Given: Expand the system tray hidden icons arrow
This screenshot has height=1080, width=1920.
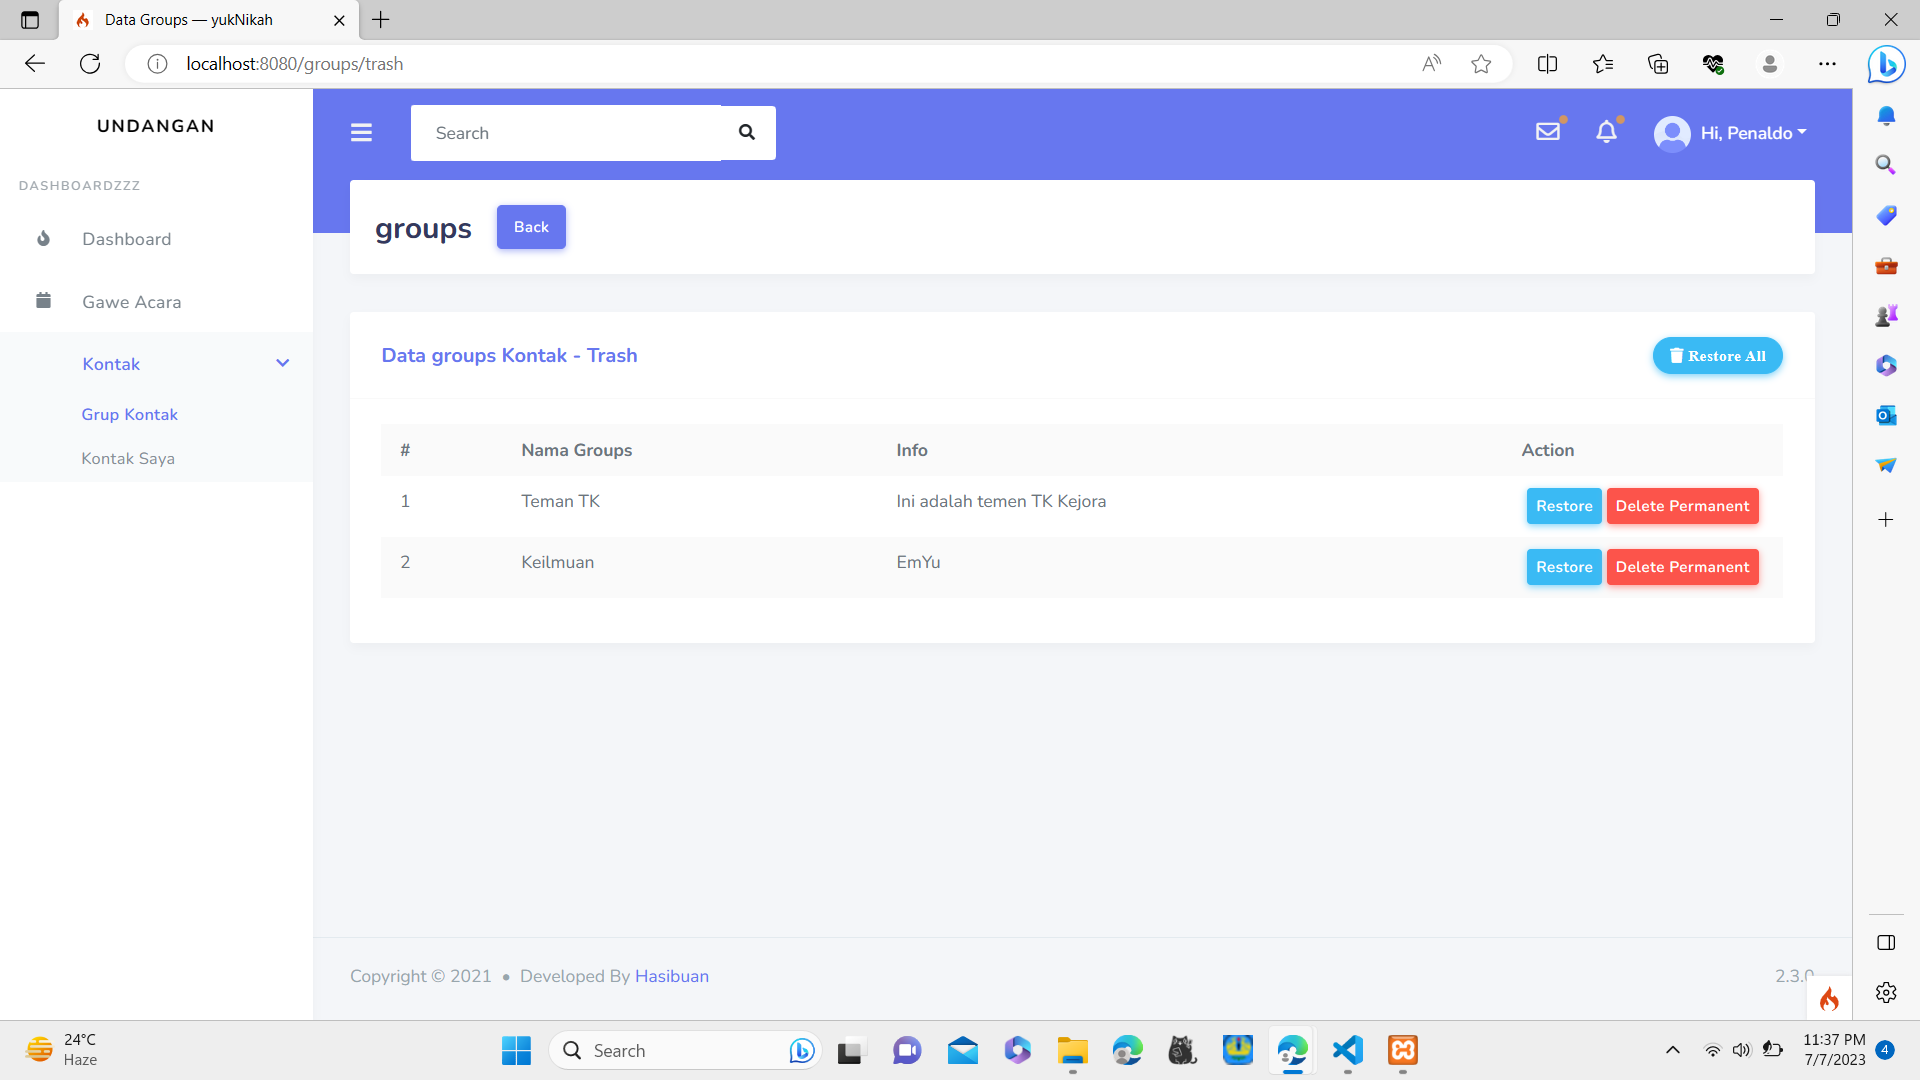Looking at the screenshot, I should [x=1673, y=1050].
